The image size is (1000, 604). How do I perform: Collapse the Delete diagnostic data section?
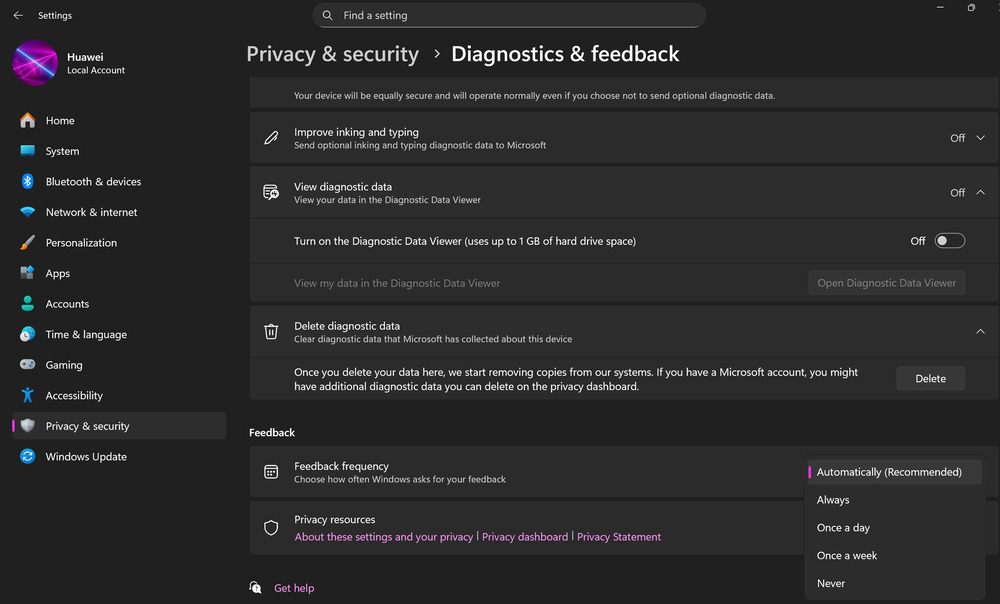pos(980,332)
